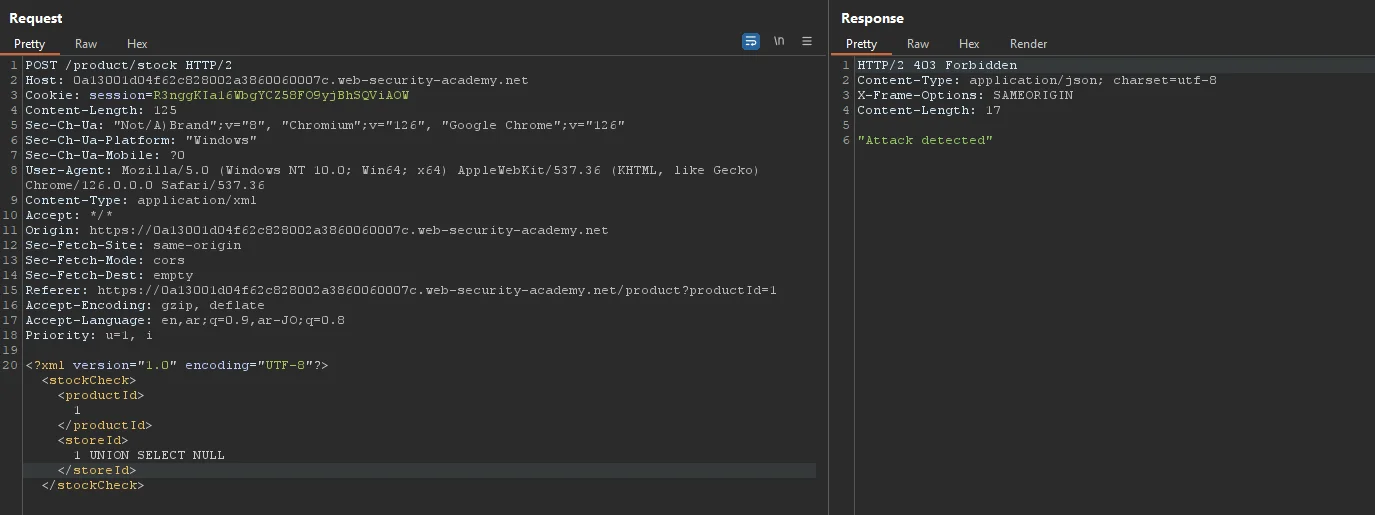Image resolution: width=1375 pixels, height=515 pixels.
Task: Click the Sec-Ch-Ua-Mobile: ?0 line
Action: (104, 155)
